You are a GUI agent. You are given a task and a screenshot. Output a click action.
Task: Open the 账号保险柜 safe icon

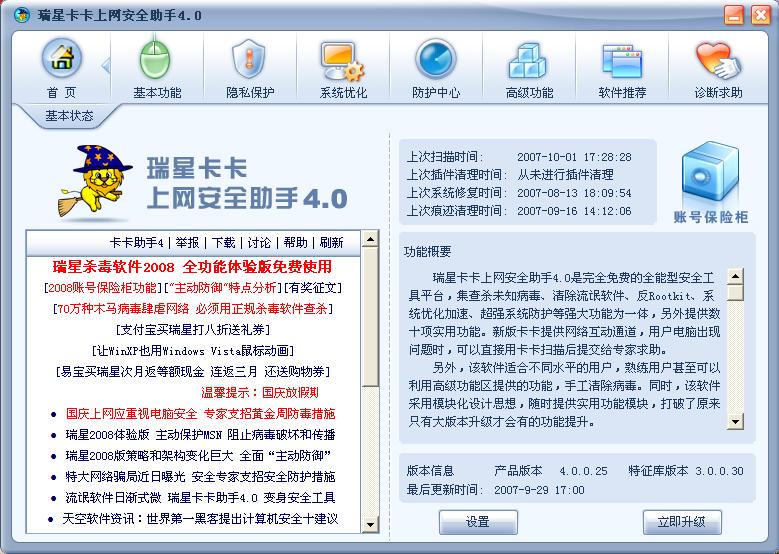click(710, 180)
